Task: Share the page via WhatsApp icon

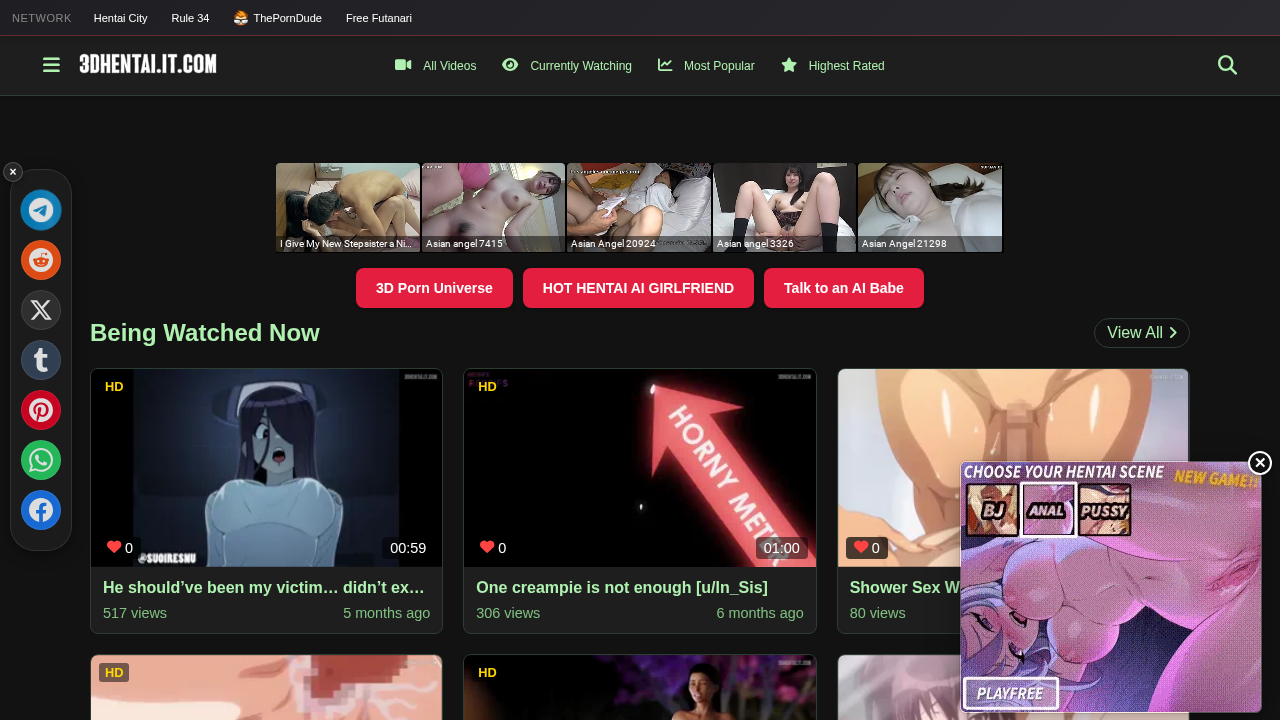Action: pos(41,460)
